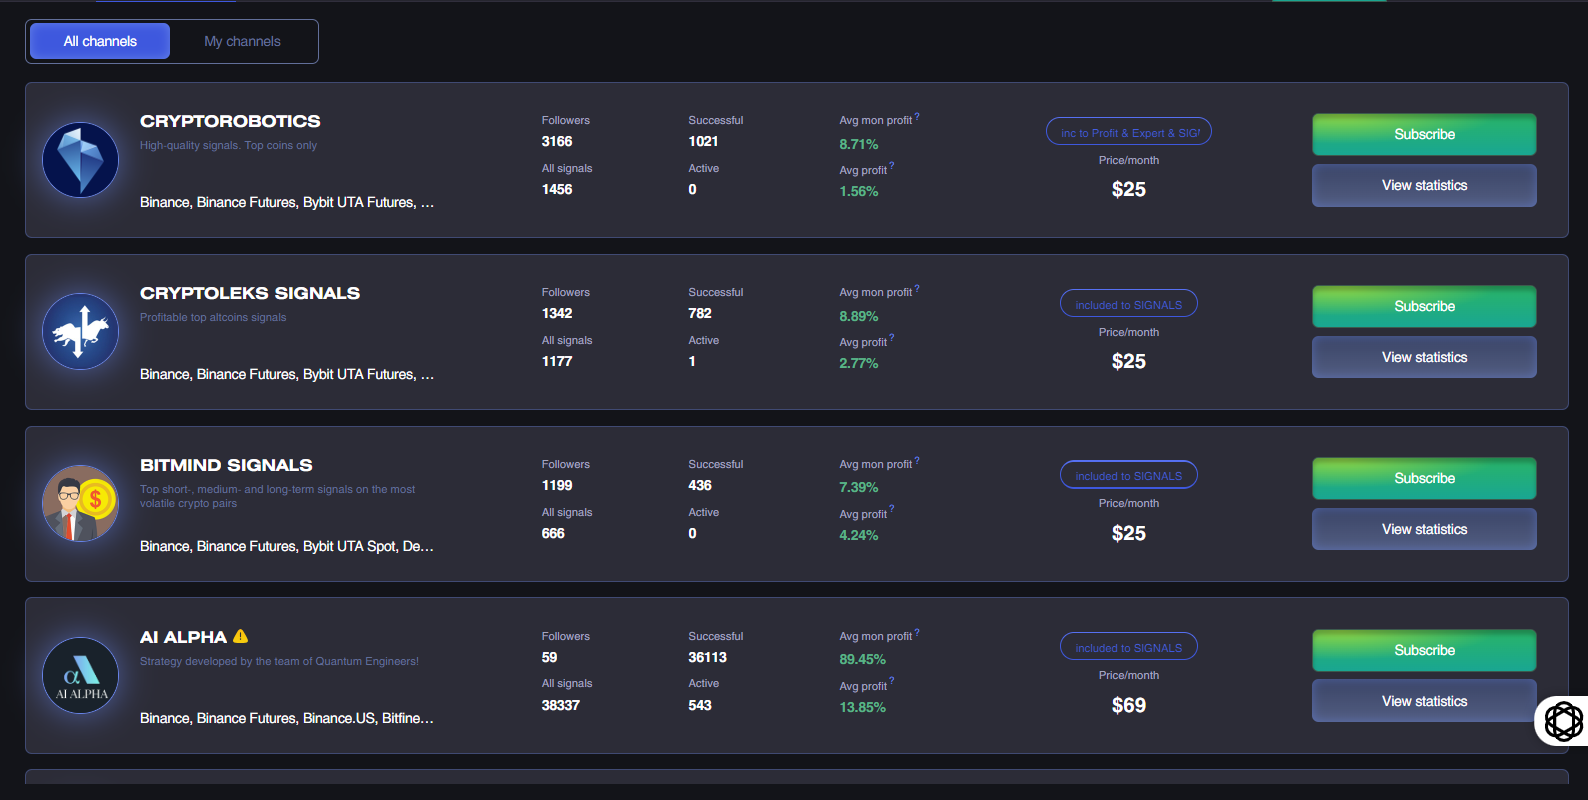Click the Bitmind Signals avatar icon

coord(80,503)
